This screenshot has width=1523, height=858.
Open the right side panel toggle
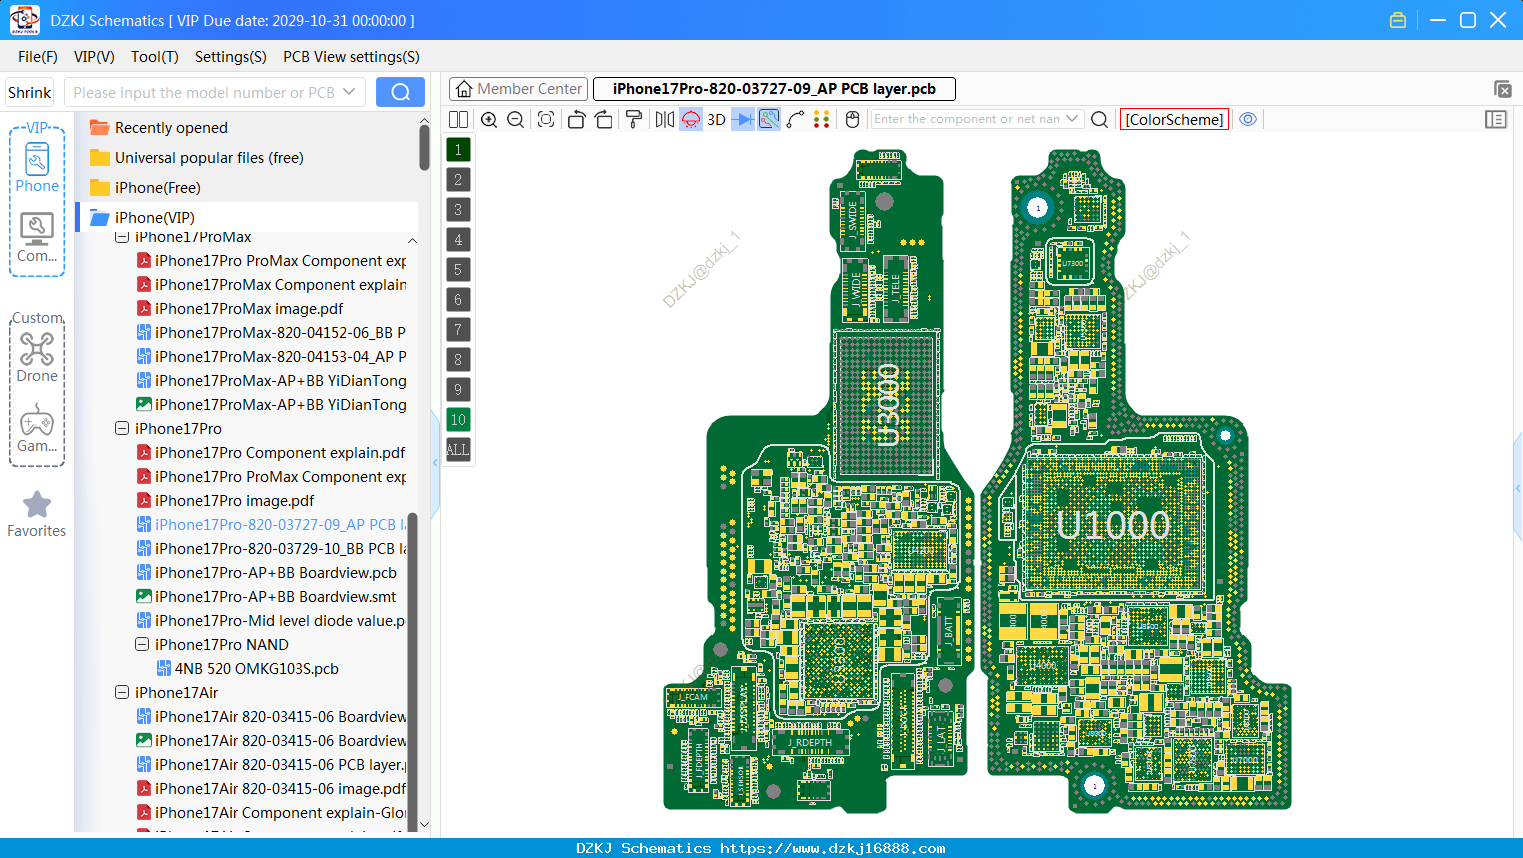(x=1496, y=120)
